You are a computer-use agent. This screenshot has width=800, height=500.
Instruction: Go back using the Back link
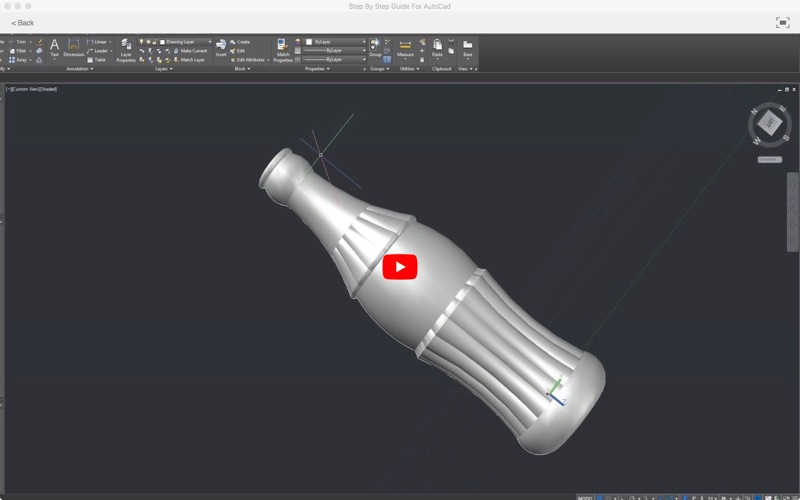[x=22, y=23]
